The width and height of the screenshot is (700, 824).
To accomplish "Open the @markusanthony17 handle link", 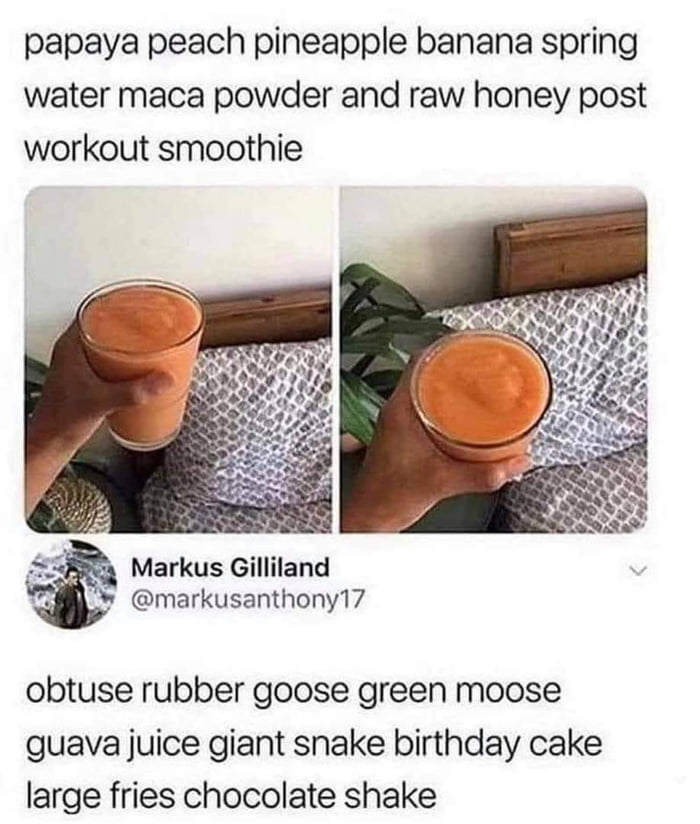I will point(246,599).
